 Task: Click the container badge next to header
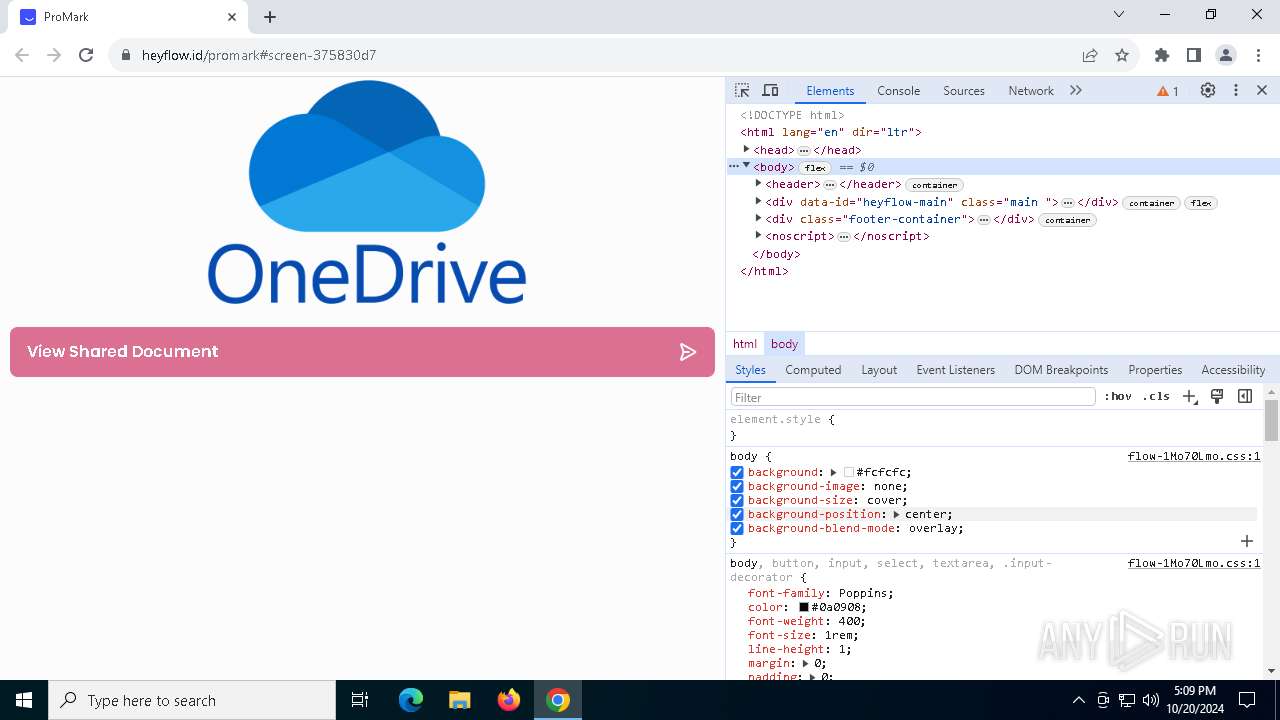tap(934, 185)
